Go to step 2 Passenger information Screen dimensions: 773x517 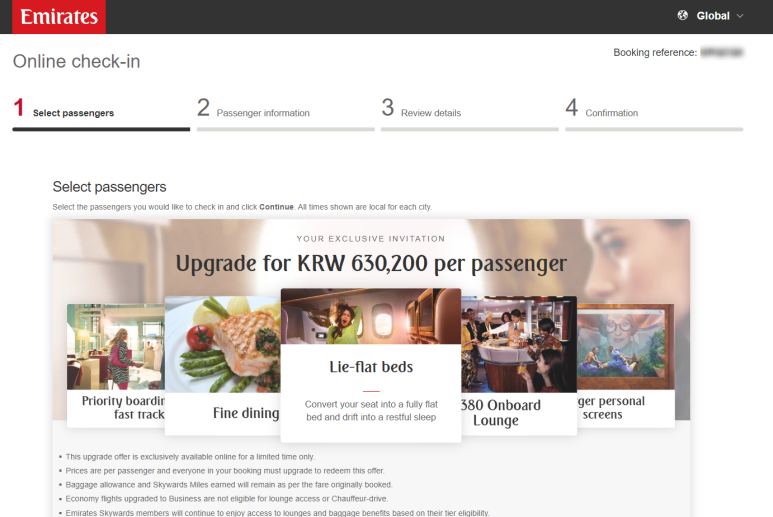coord(285,114)
